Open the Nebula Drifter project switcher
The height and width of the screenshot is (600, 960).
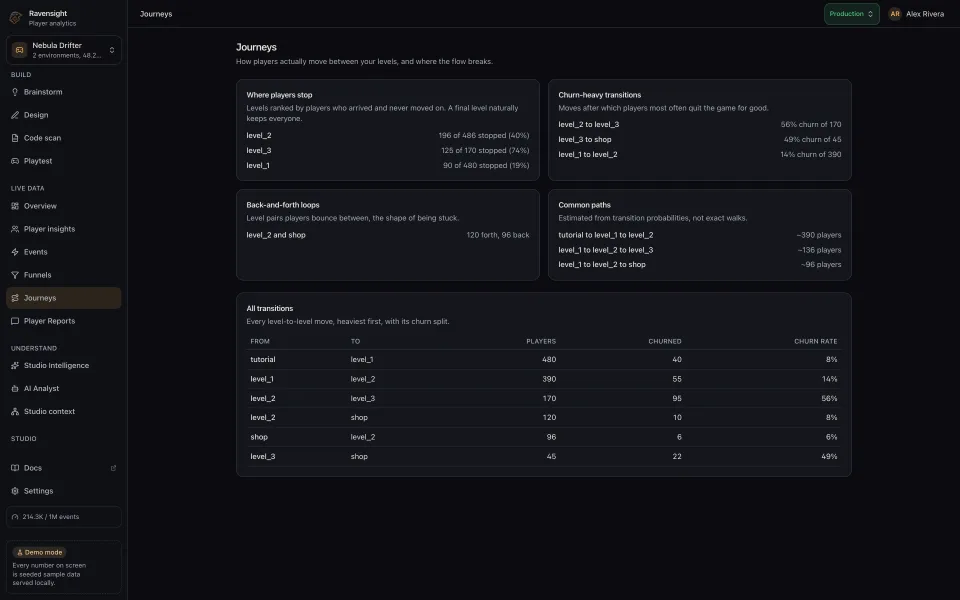64,50
